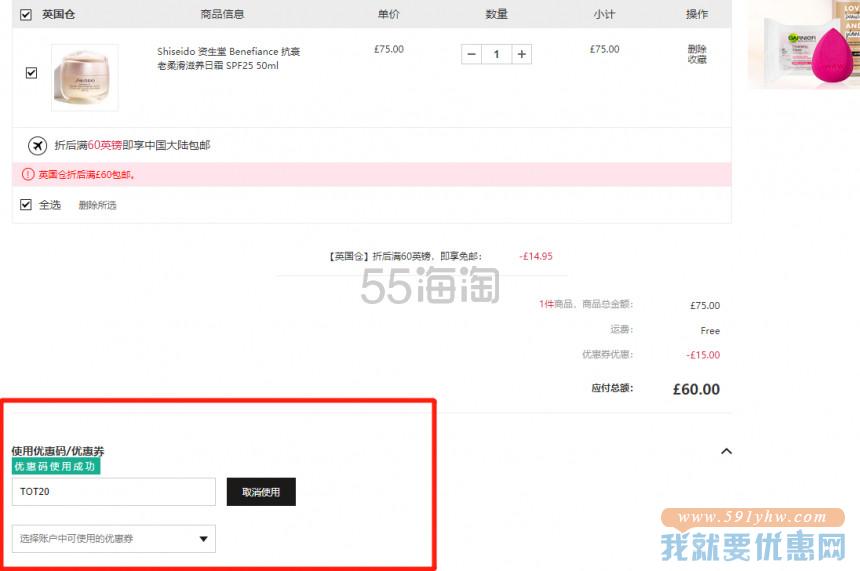Image resolution: width=860 pixels, height=571 pixels.
Task: Click the 优惠码使用成功 success badge
Action: (x=56, y=466)
